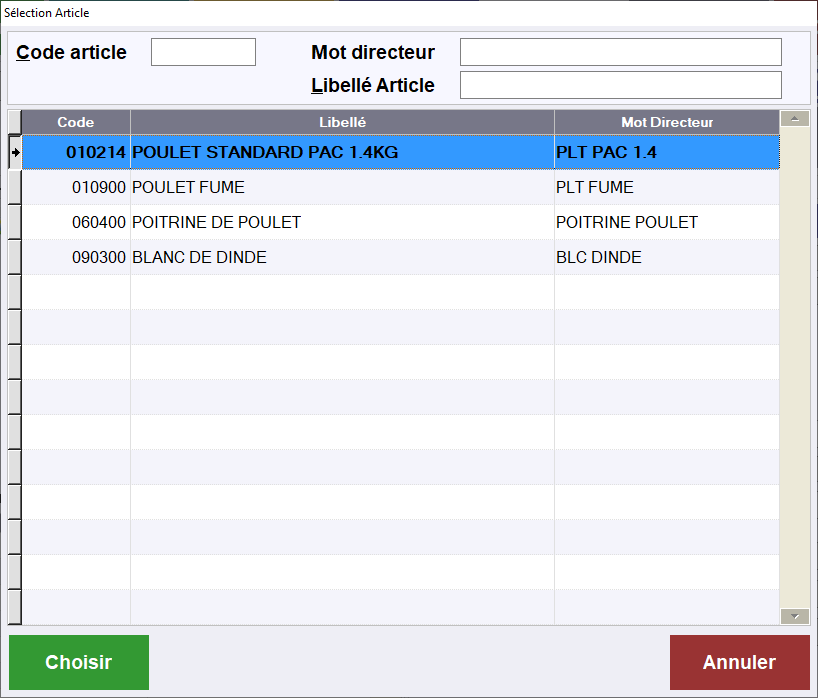Select row POULET STANDARD PAC 1.4KG
Screen dimensions: 818x698
pyautogui.click(x=342, y=152)
